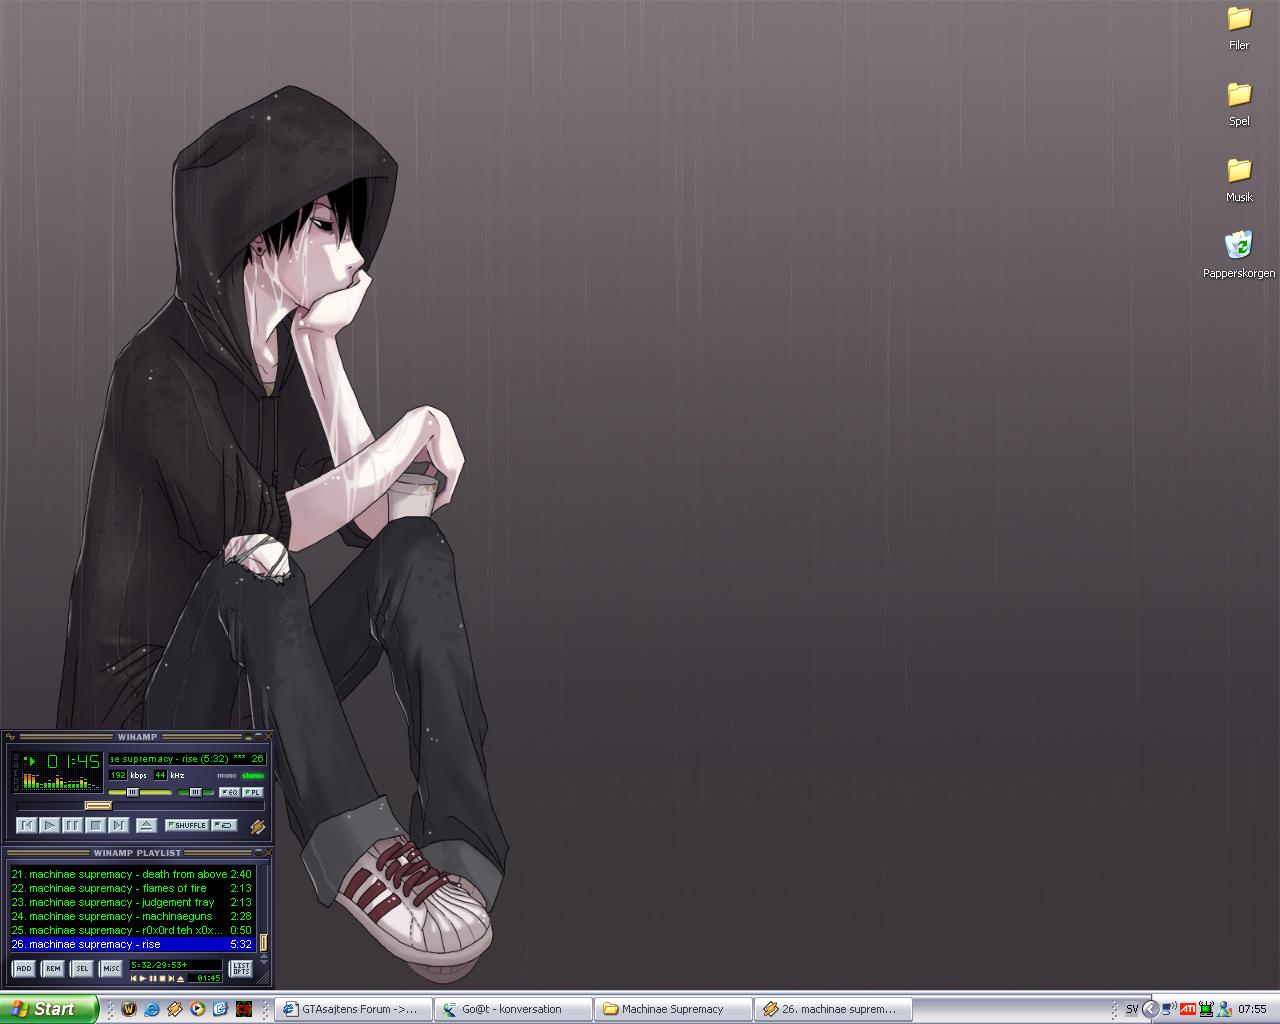Click the playlist vertical scrollbar handle
This screenshot has height=1024, width=1280.
tap(263, 942)
